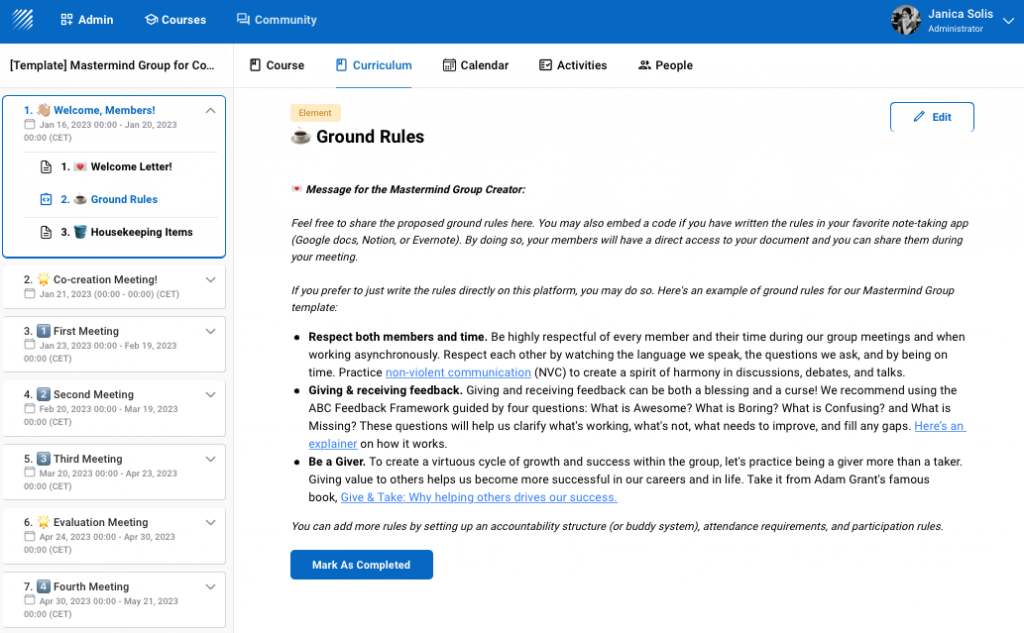Expand the Co-creation Meeting! section
1024x633 pixels.
(x=210, y=280)
